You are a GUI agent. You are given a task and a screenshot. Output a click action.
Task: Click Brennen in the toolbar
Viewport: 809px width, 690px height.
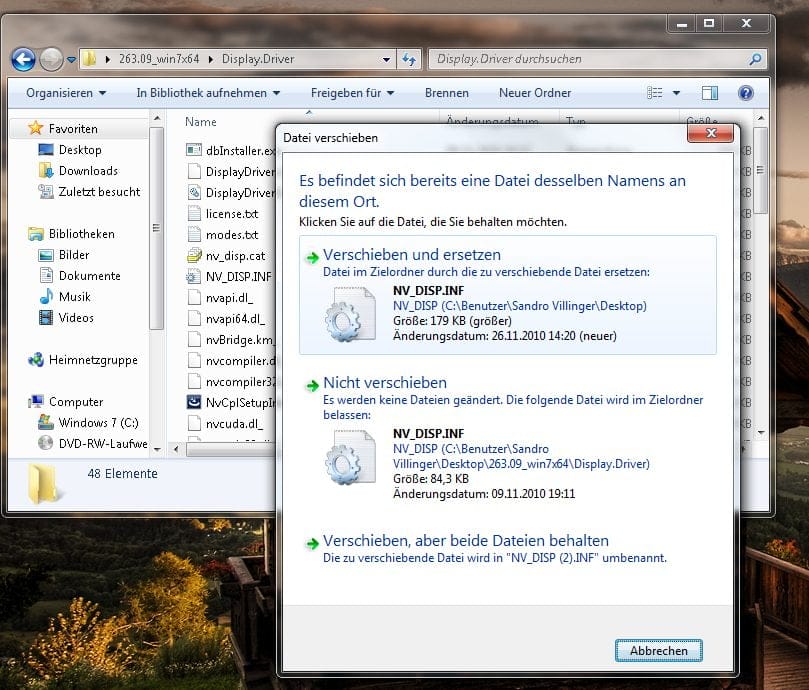[446, 93]
